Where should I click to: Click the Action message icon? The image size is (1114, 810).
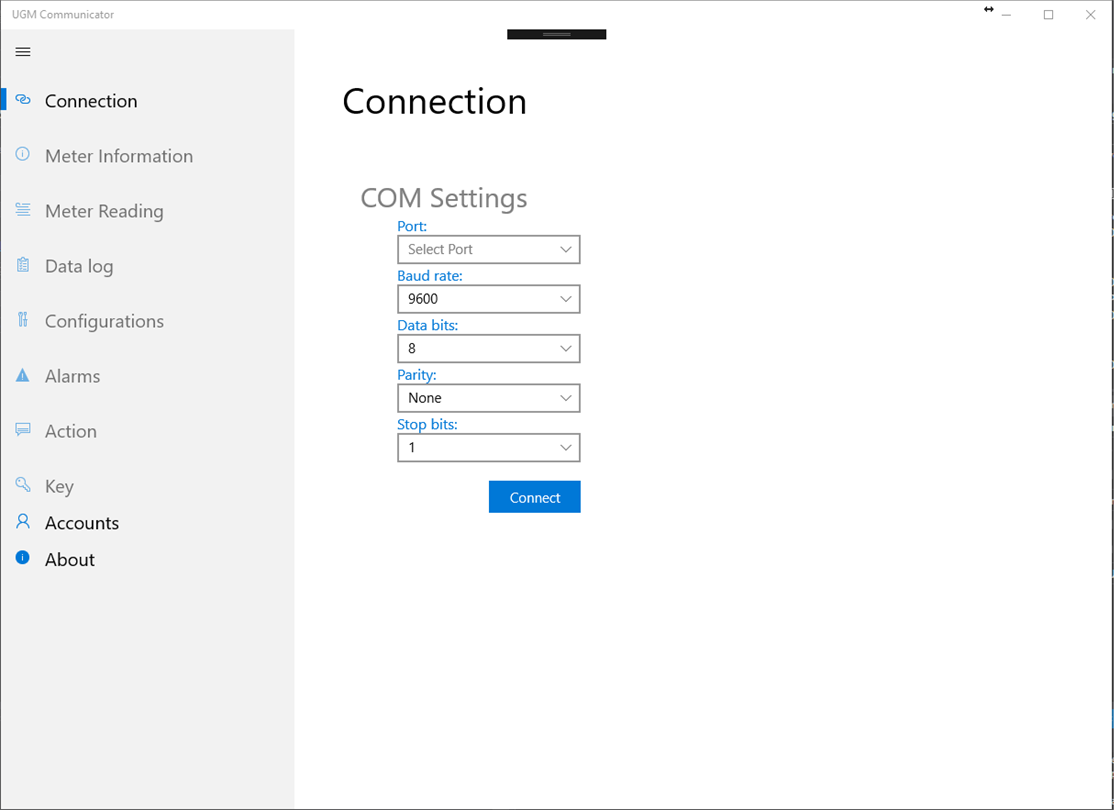[23, 430]
